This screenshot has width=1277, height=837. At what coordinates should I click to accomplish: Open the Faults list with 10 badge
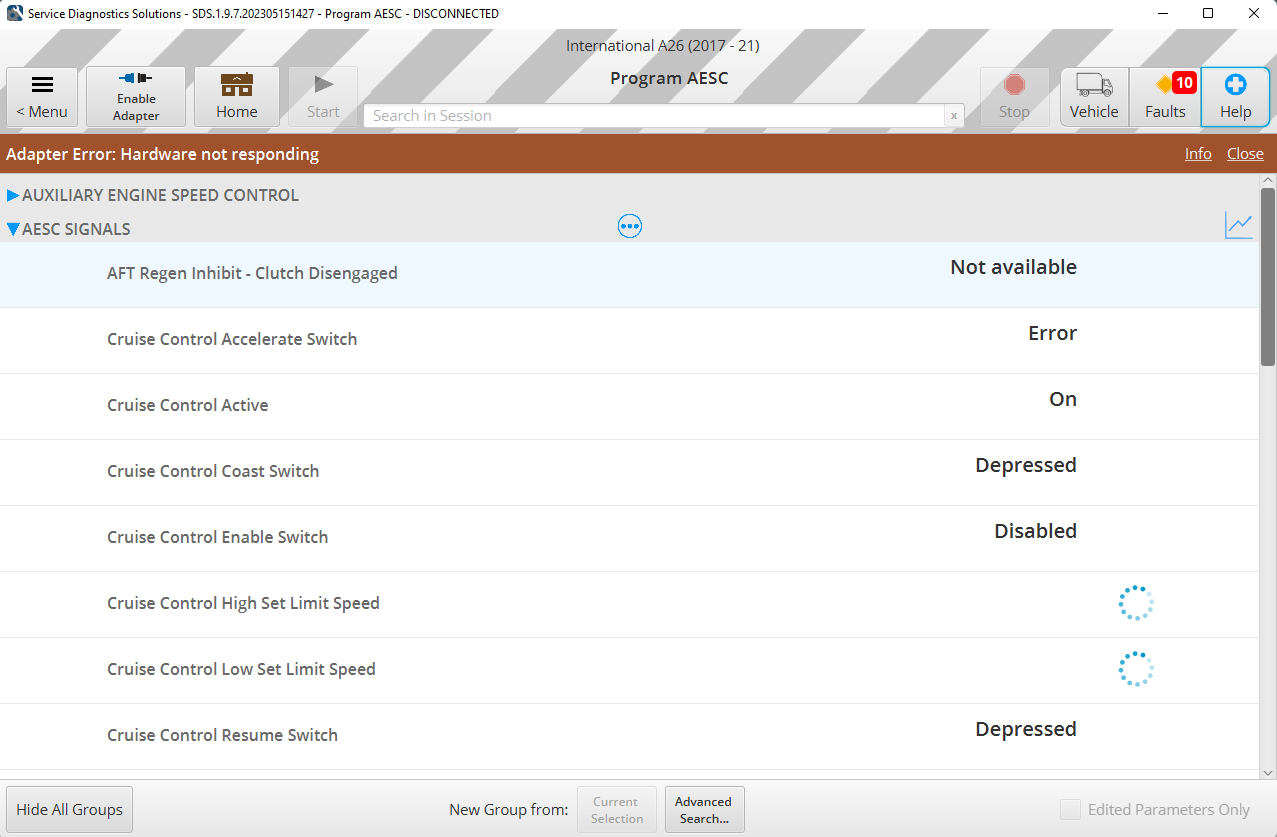coord(1165,97)
